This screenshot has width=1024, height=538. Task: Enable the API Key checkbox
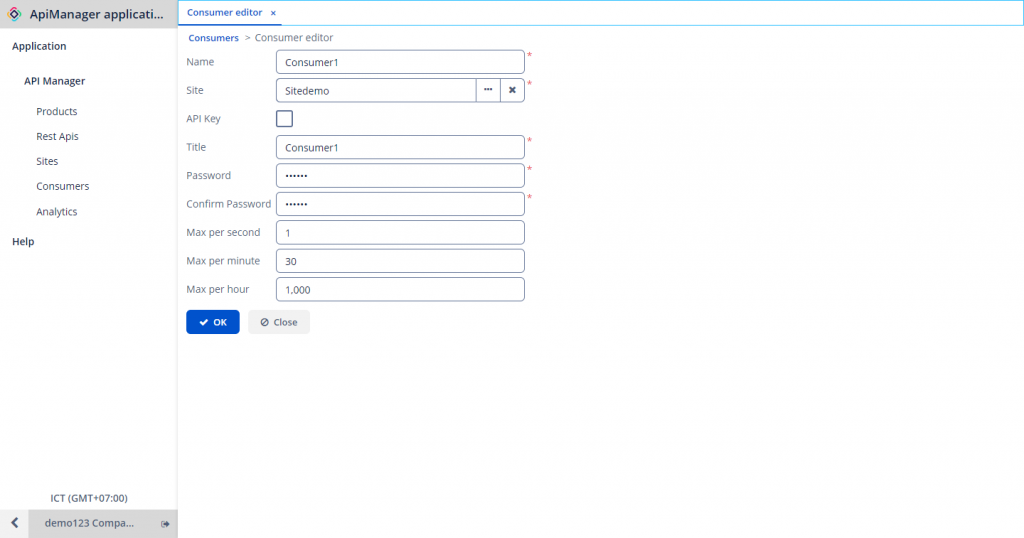[x=284, y=119]
